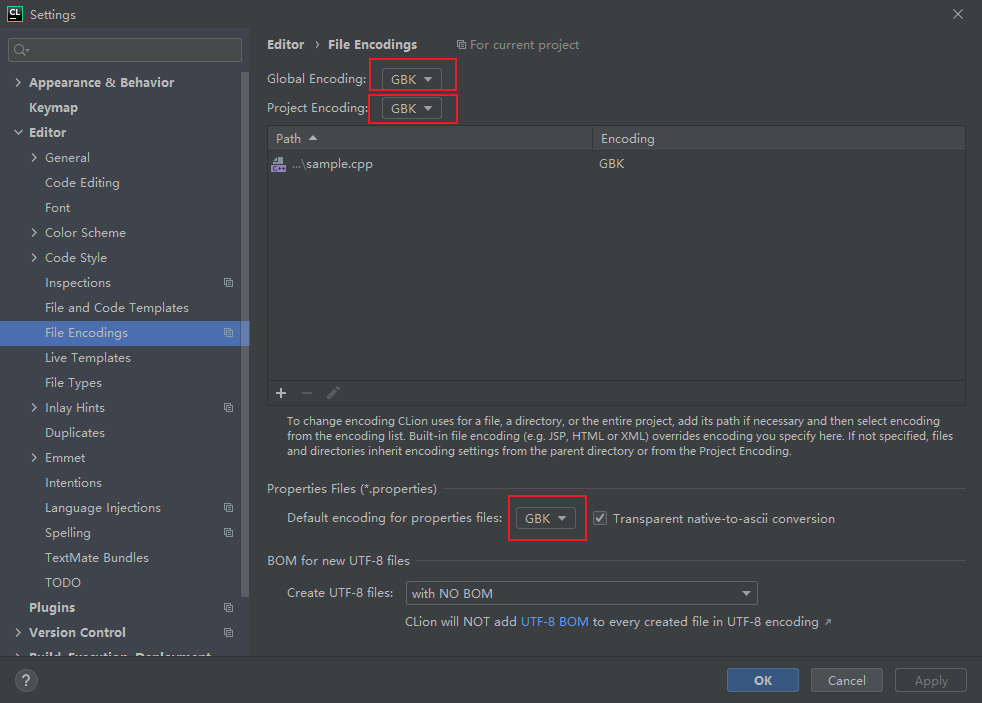Screen dimensions: 982x703
Task: Click the OK button
Action: pyautogui.click(x=763, y=680)
